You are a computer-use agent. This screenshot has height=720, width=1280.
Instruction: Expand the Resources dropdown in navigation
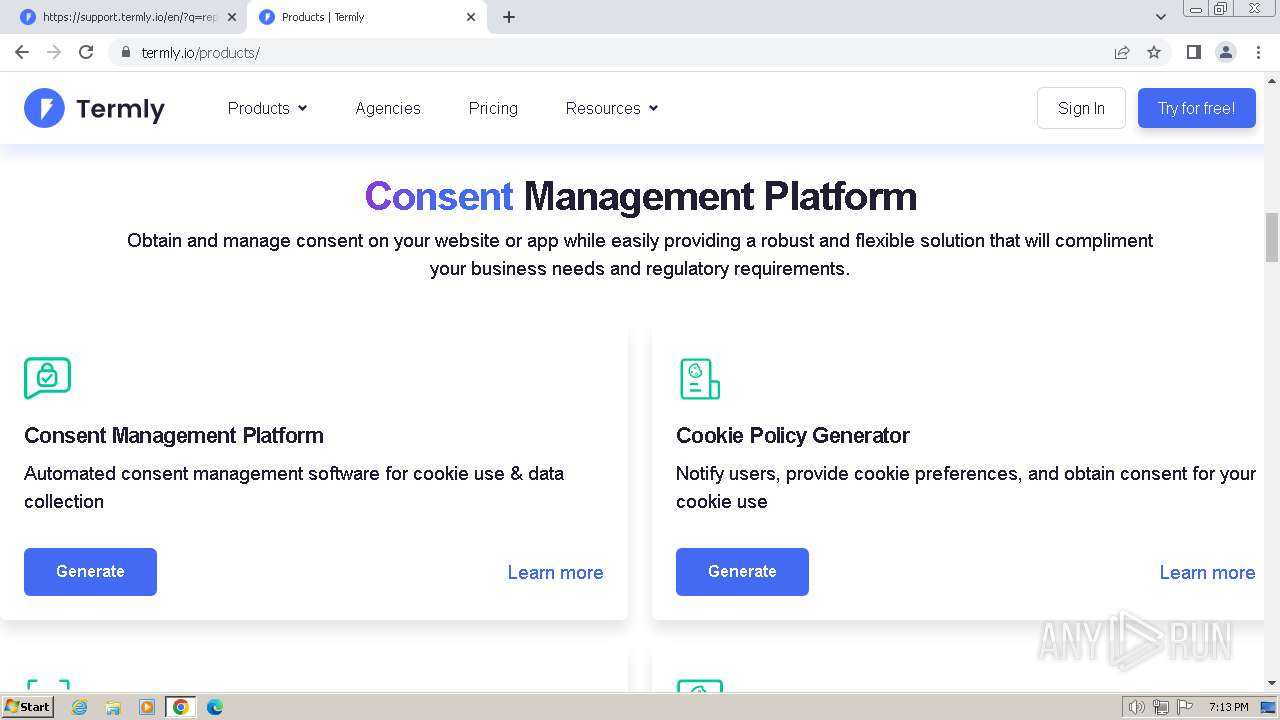612,108
